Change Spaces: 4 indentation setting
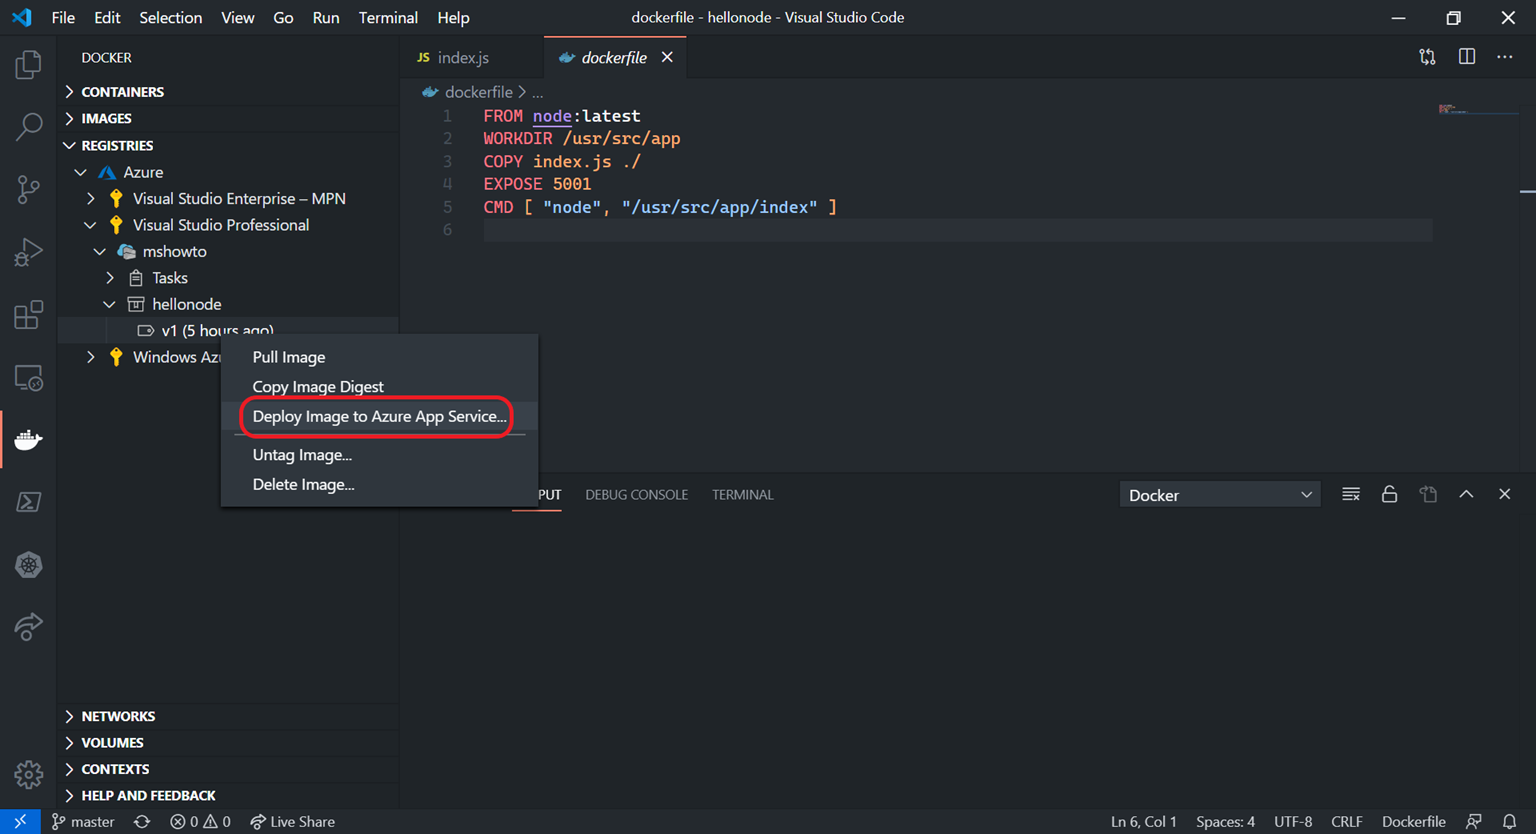This screenshot has height=834, width=1536. click(1225, 821)
